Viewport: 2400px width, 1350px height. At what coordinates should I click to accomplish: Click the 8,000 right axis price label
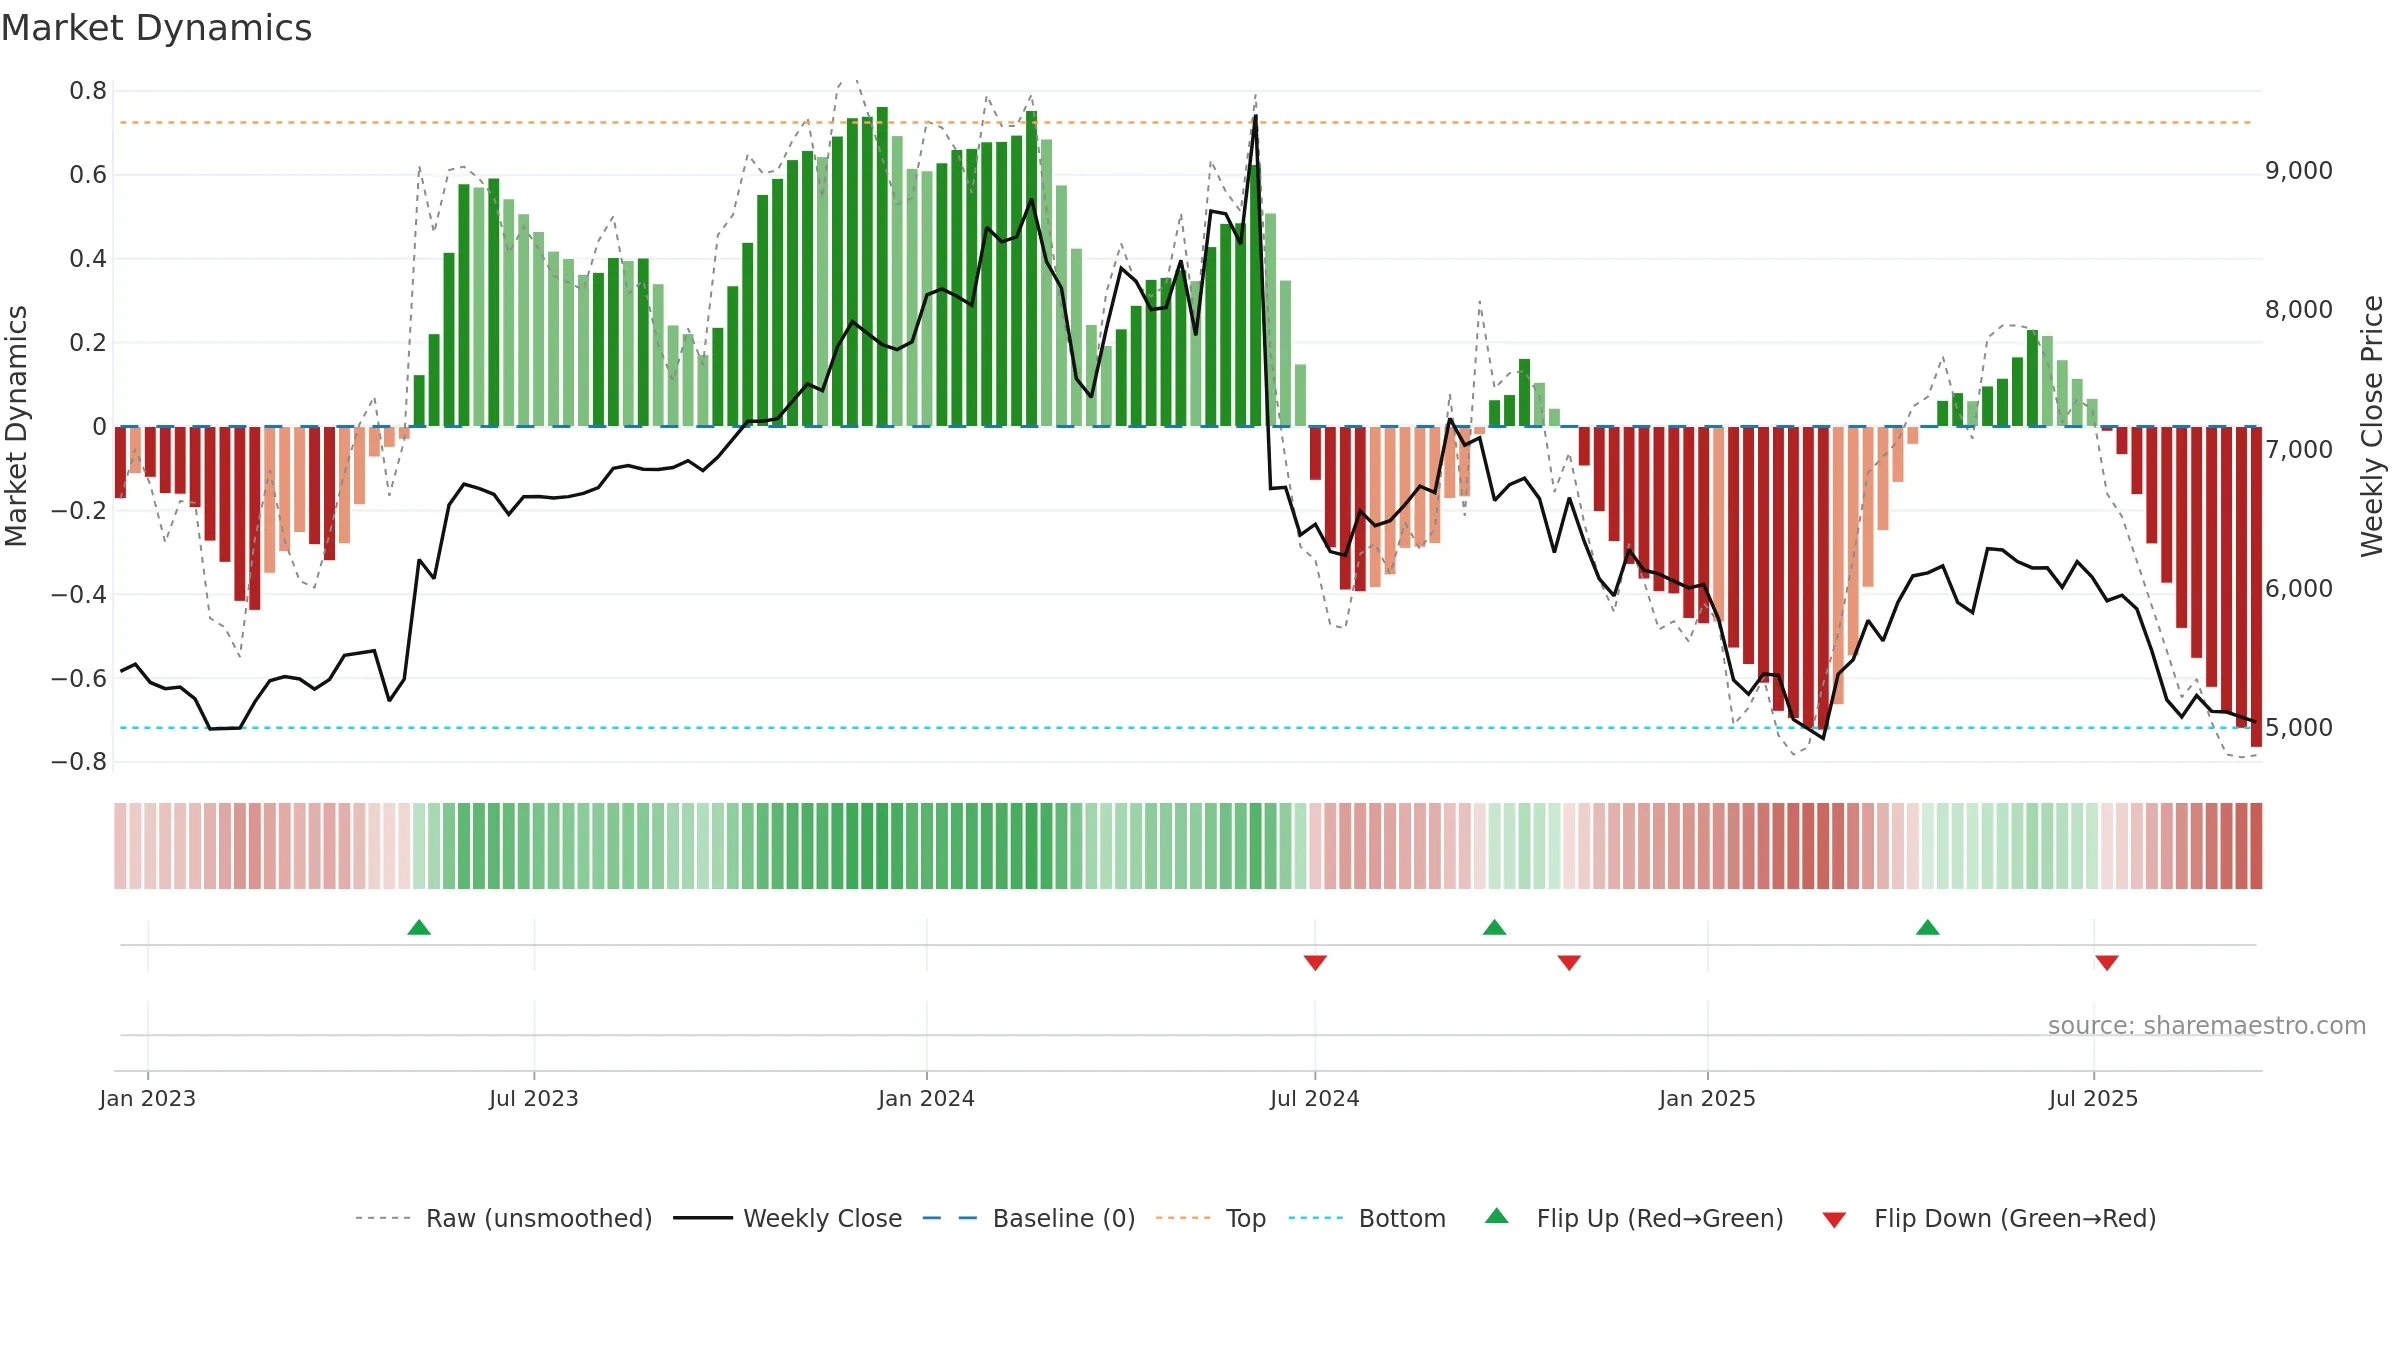(2299, 310)
